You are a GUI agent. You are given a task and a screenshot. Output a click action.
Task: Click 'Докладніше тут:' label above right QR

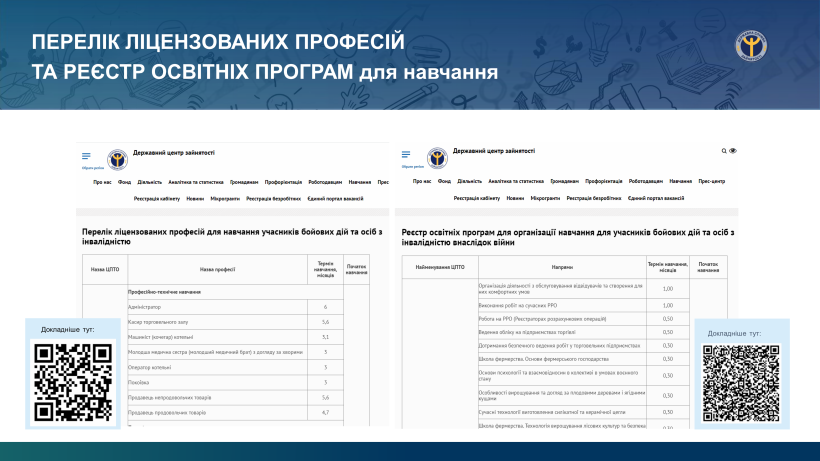click(x=734, y=333)
